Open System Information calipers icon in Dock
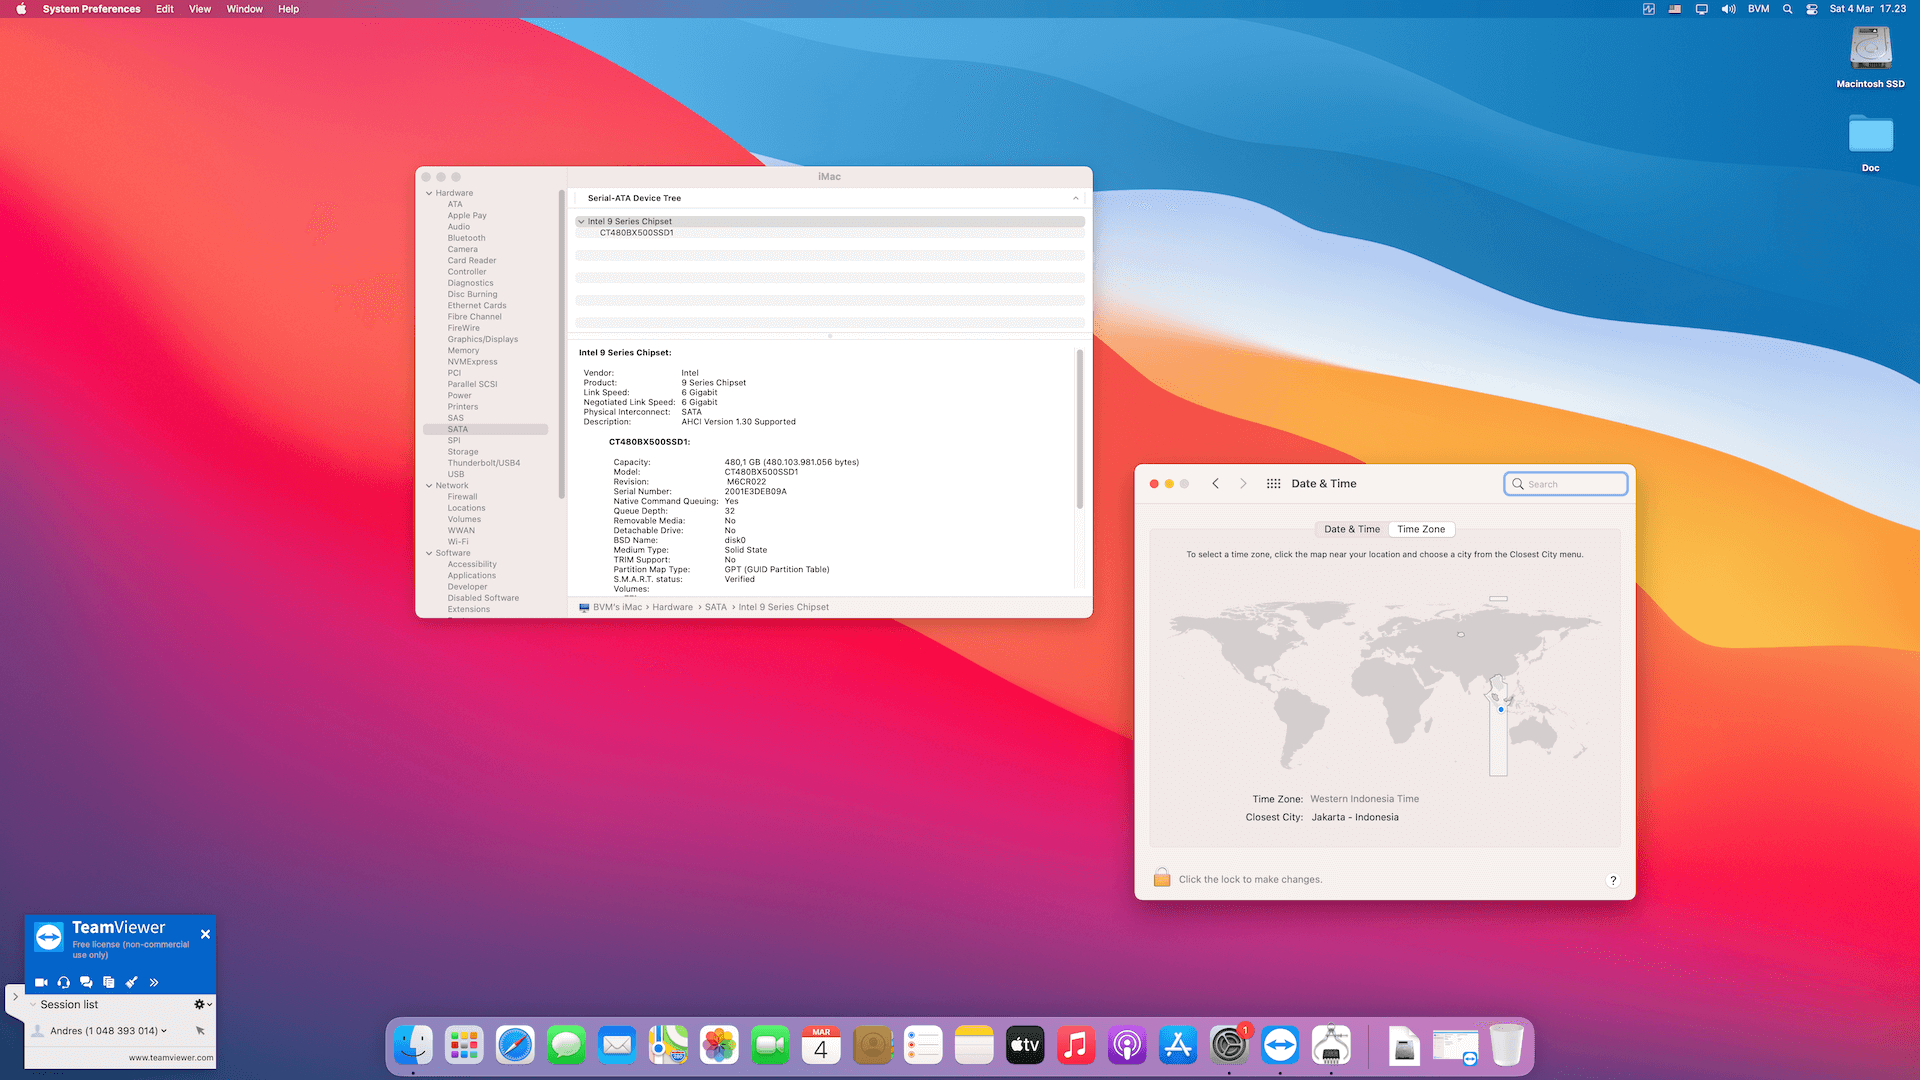Image resolution: width=1920 pixels, height=1080 pixels. pyautogui.click(x=1331, y=1046)
